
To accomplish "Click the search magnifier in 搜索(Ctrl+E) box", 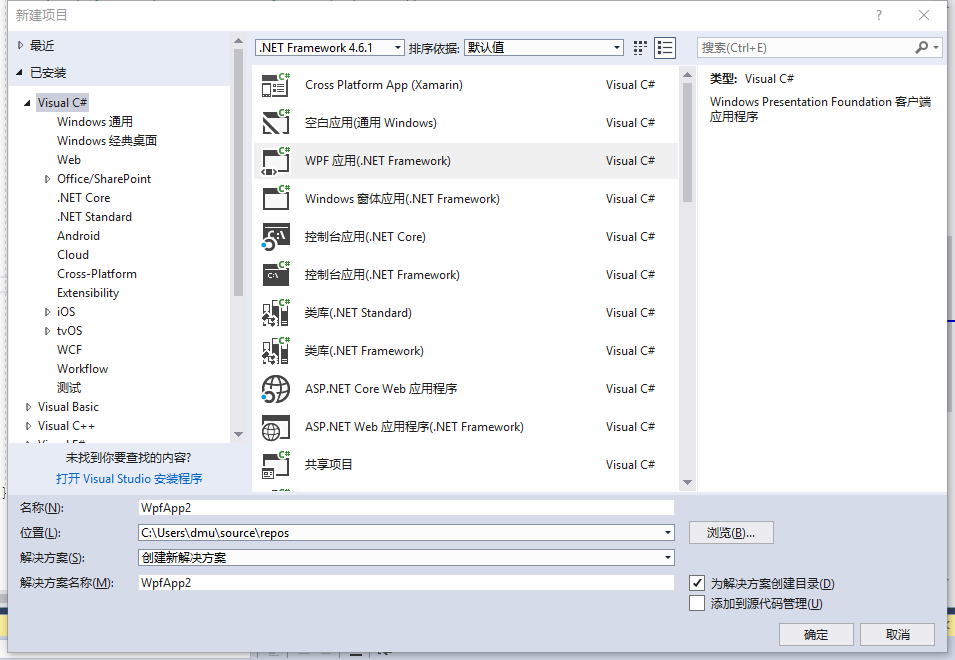I will [921, 47].
